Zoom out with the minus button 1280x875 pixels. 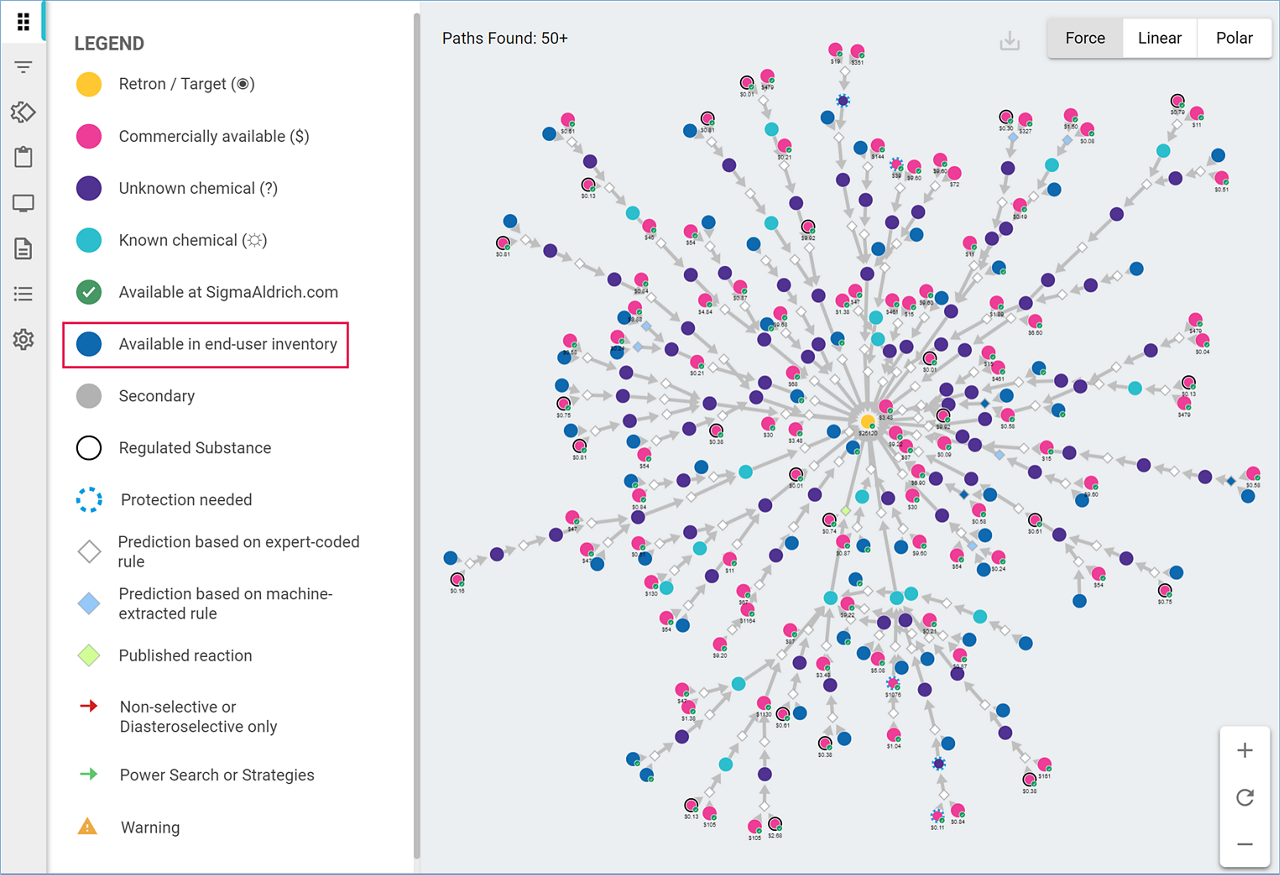click(1245, 844)
